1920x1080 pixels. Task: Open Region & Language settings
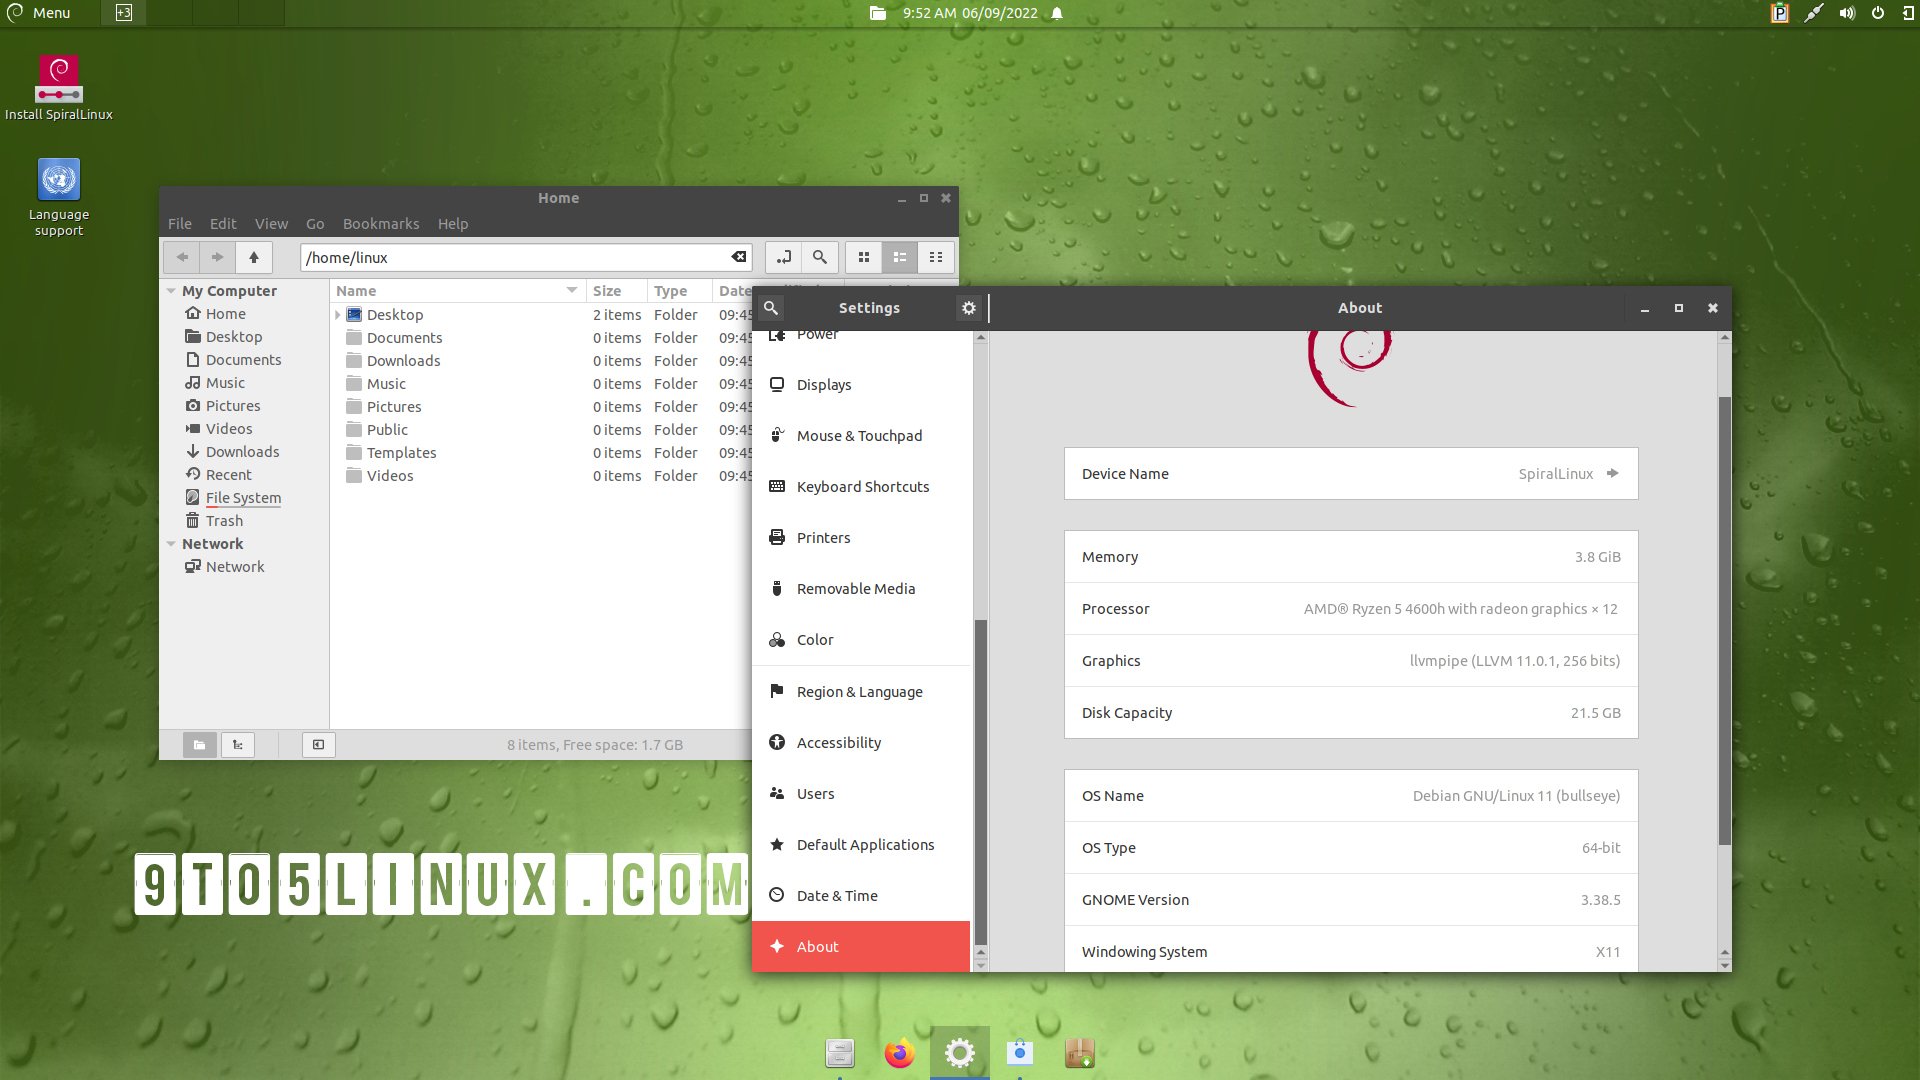point(861,692)
